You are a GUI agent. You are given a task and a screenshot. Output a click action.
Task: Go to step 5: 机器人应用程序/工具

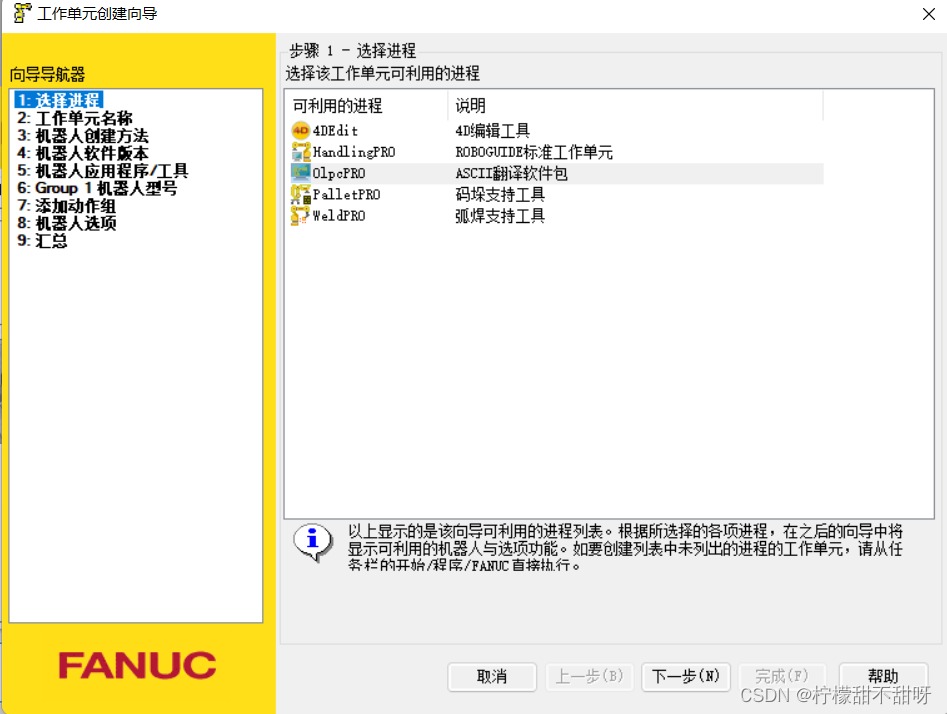pyautogui.click(x=103, y=170)
